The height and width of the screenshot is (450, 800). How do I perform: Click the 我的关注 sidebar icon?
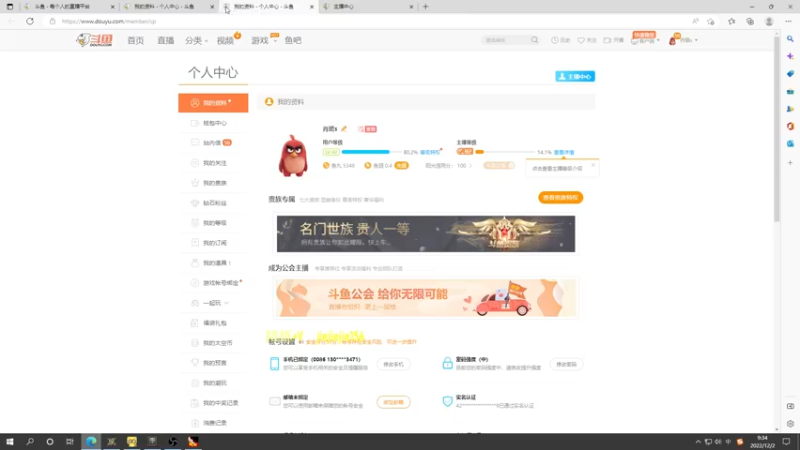point(195,163)
